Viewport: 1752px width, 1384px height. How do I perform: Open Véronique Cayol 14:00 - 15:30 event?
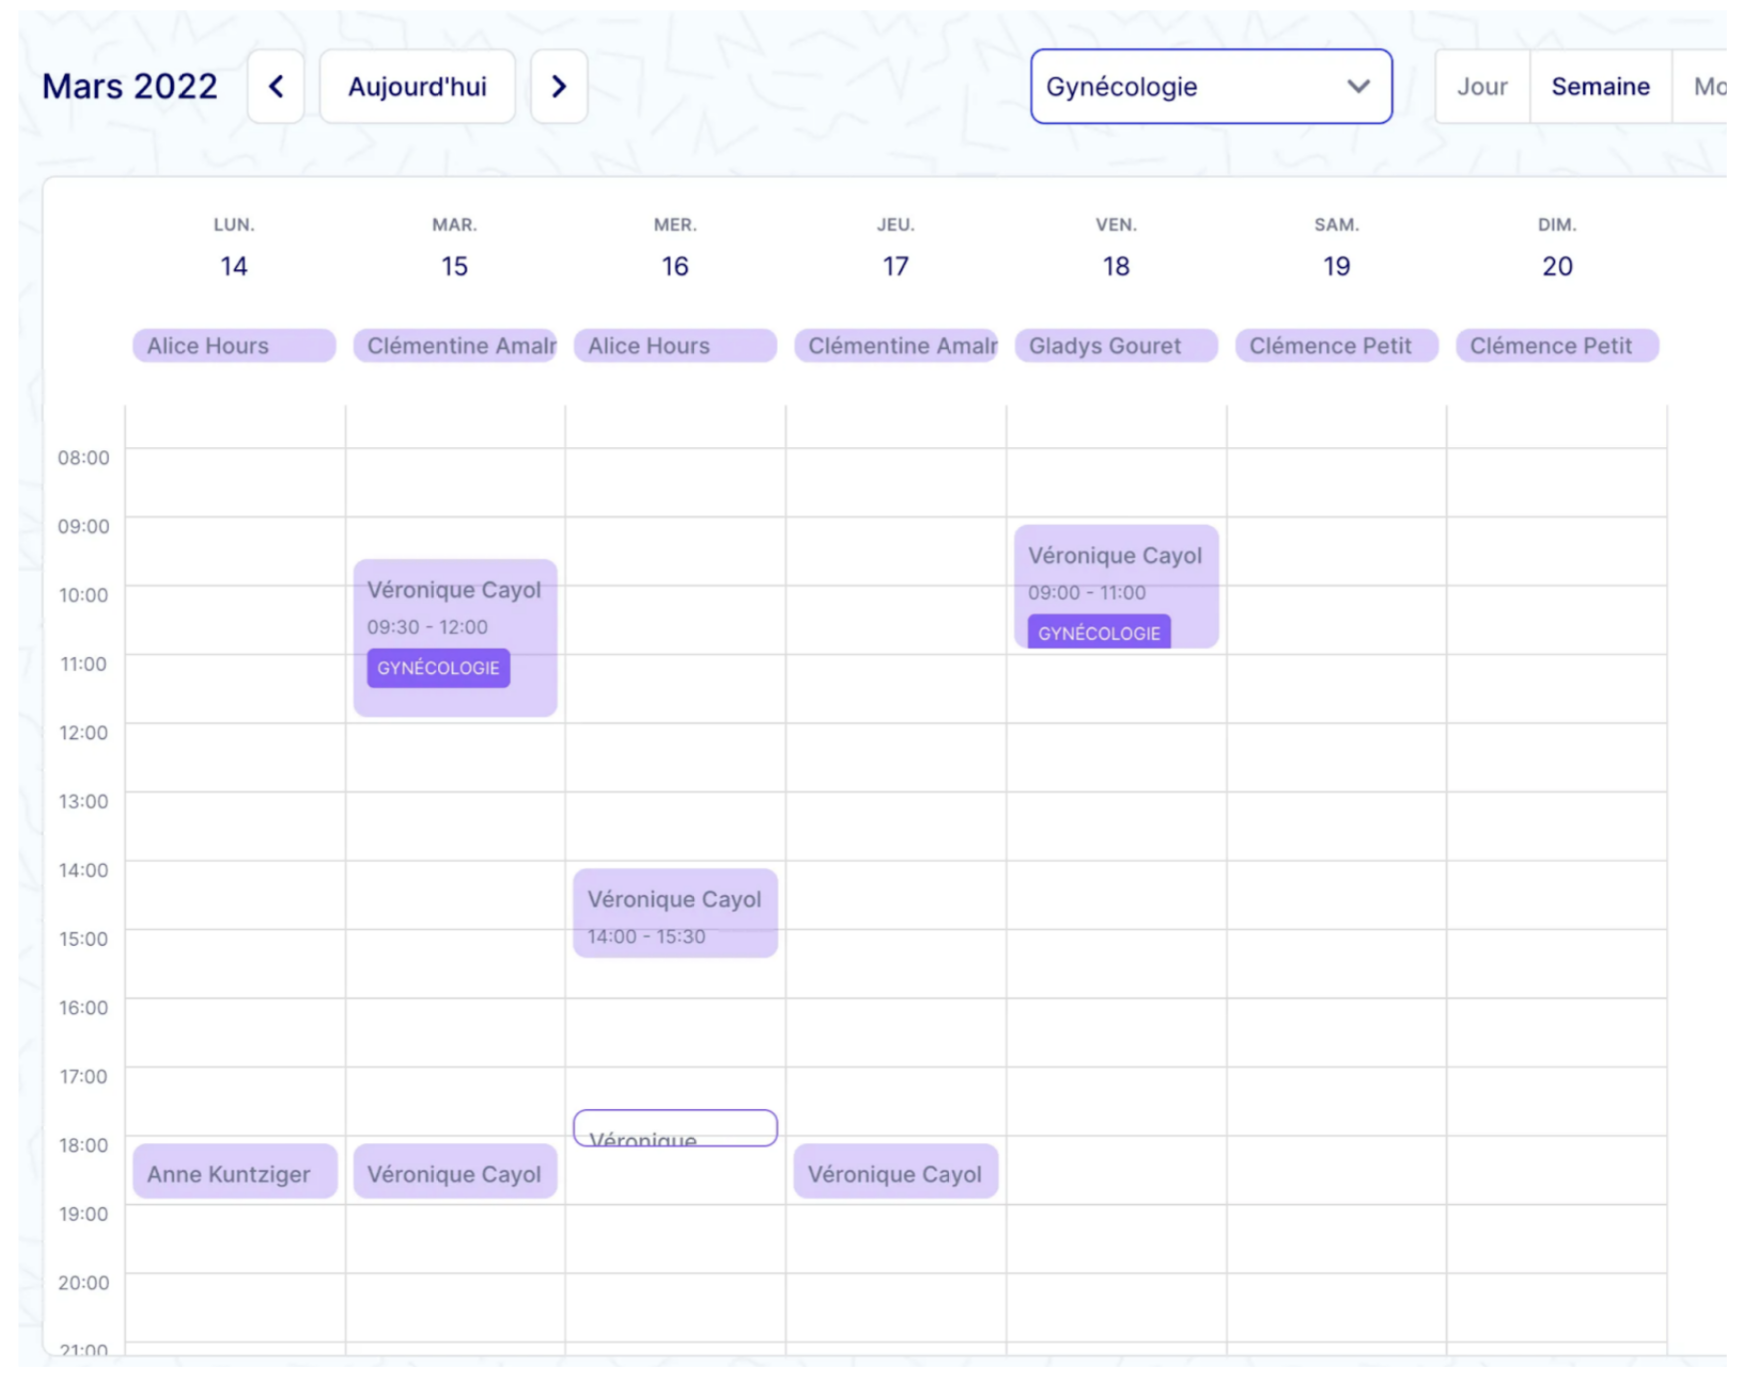pyautogui.click(x=675, y=913)
